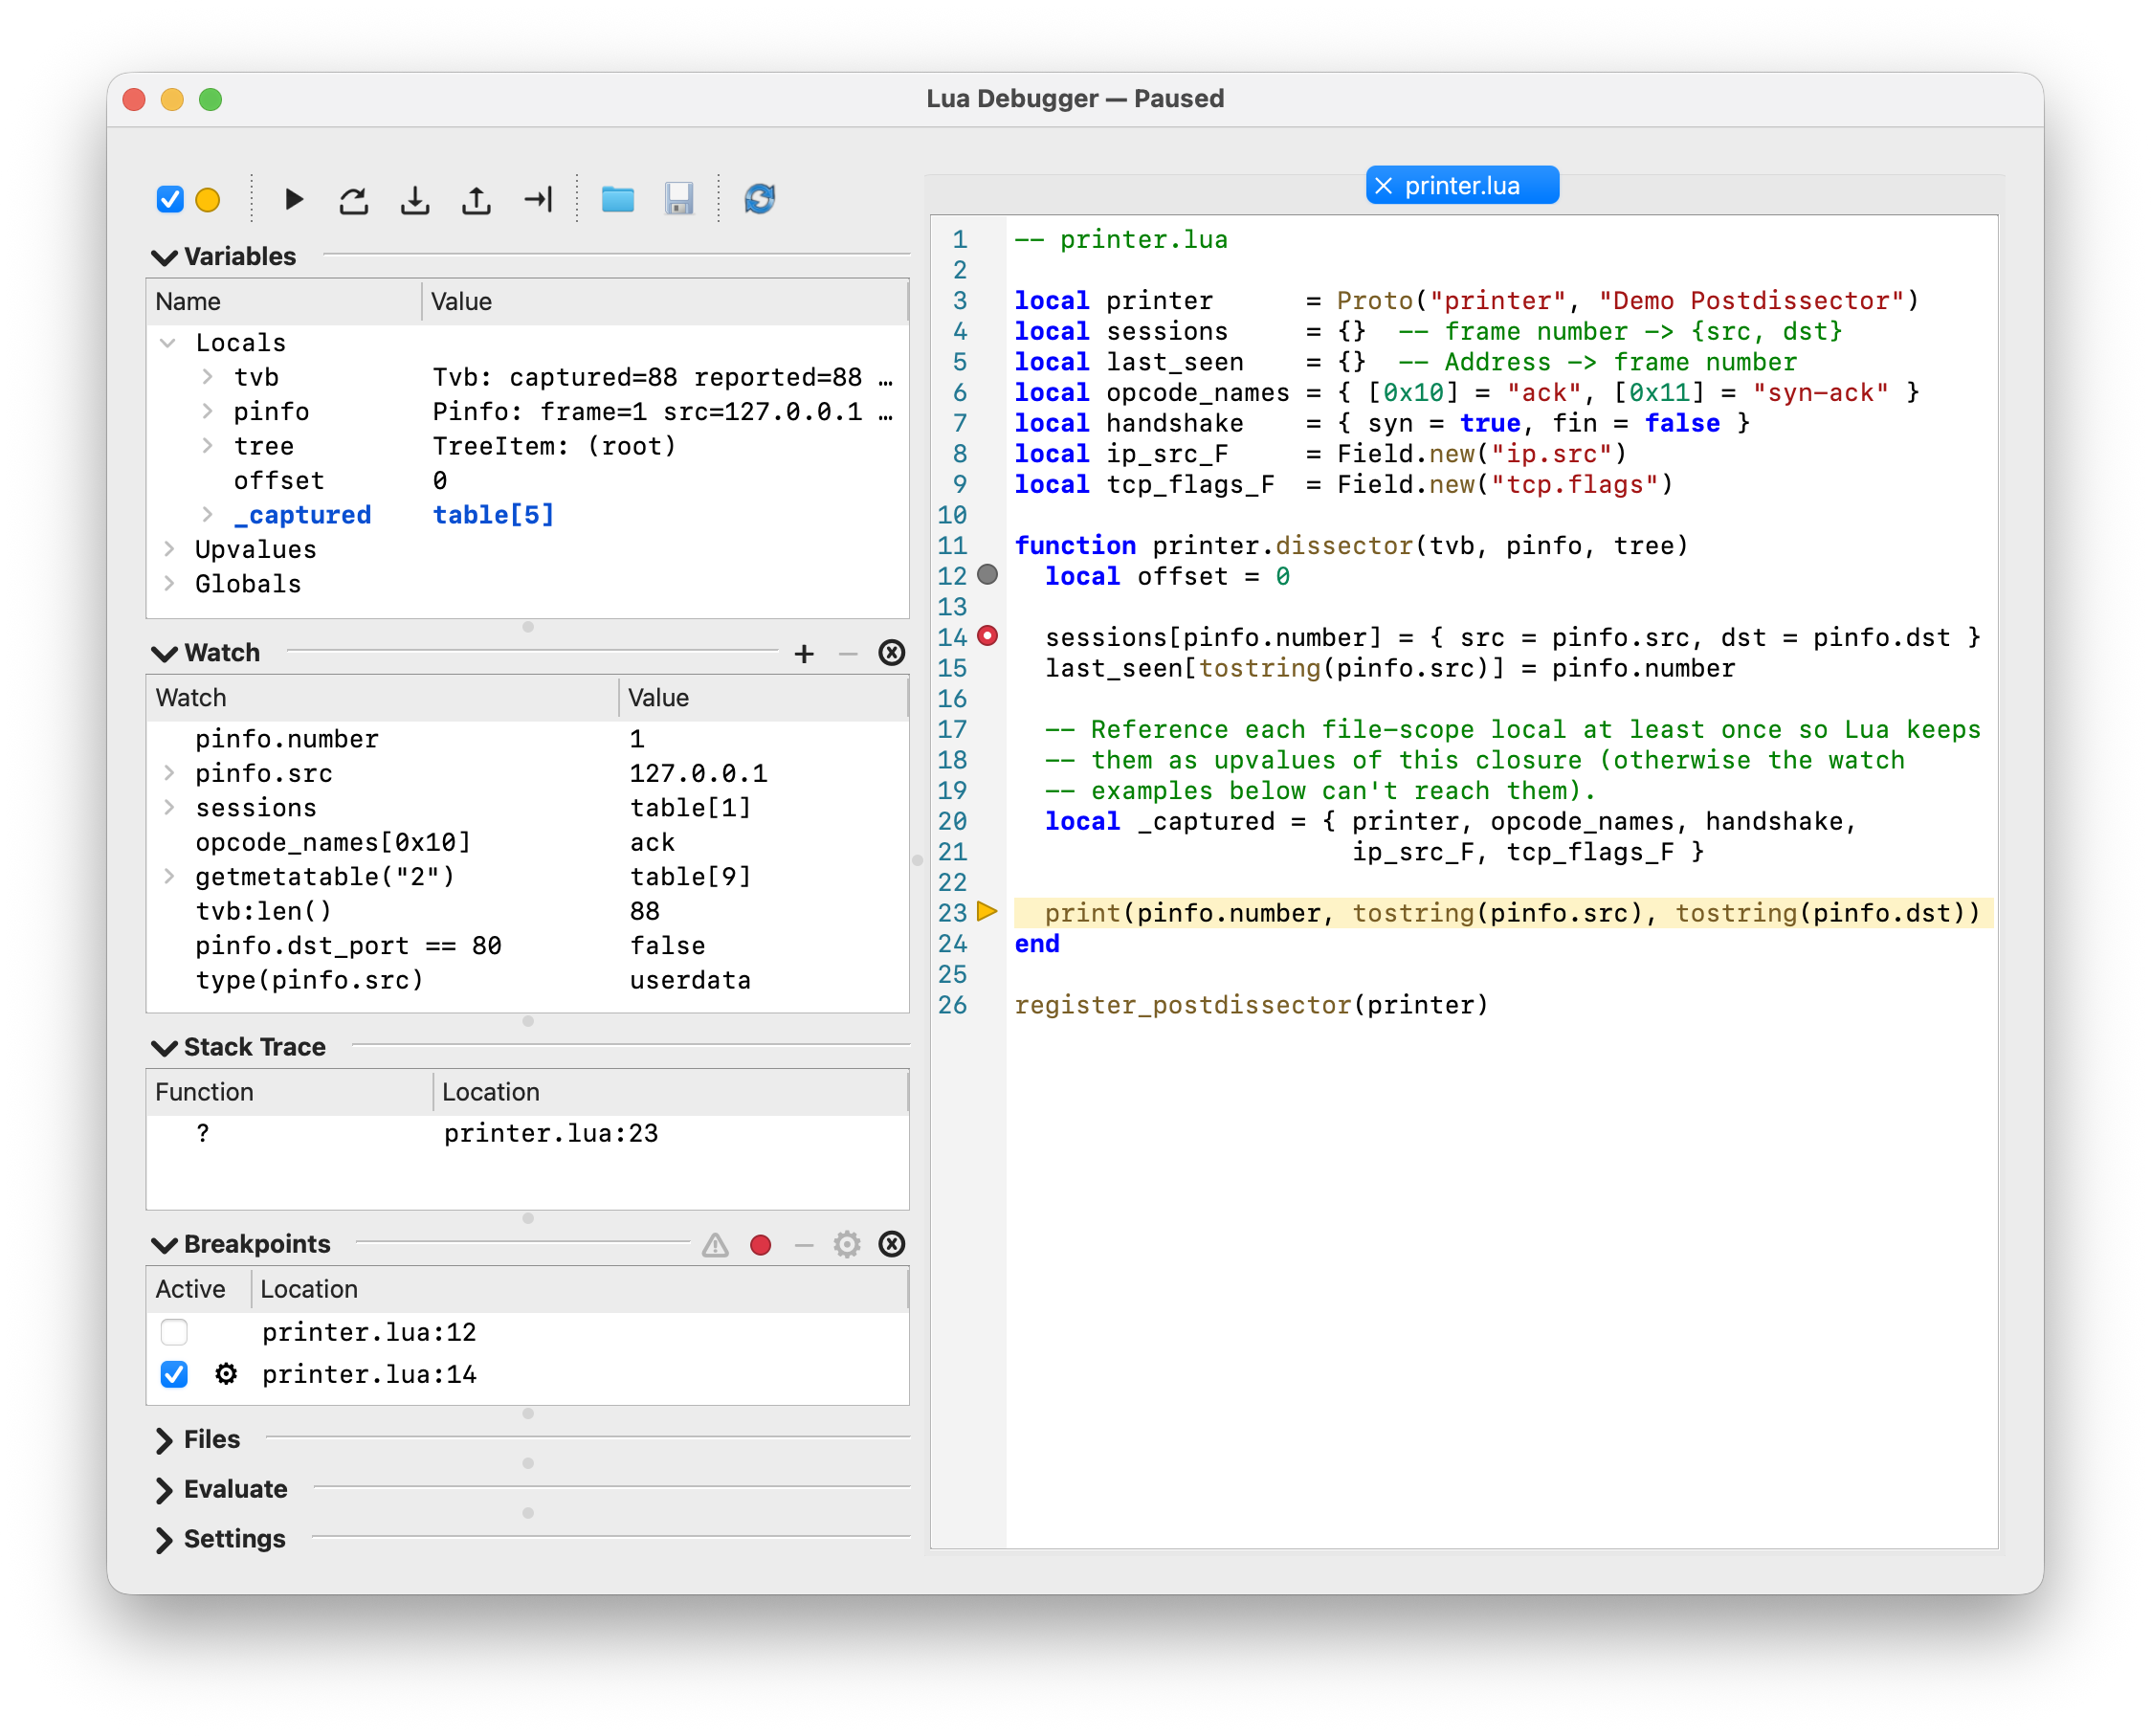This screenshot has height=1736, width=2151.
Task: Clear all watches with X icon
Action: pos(892,654)
